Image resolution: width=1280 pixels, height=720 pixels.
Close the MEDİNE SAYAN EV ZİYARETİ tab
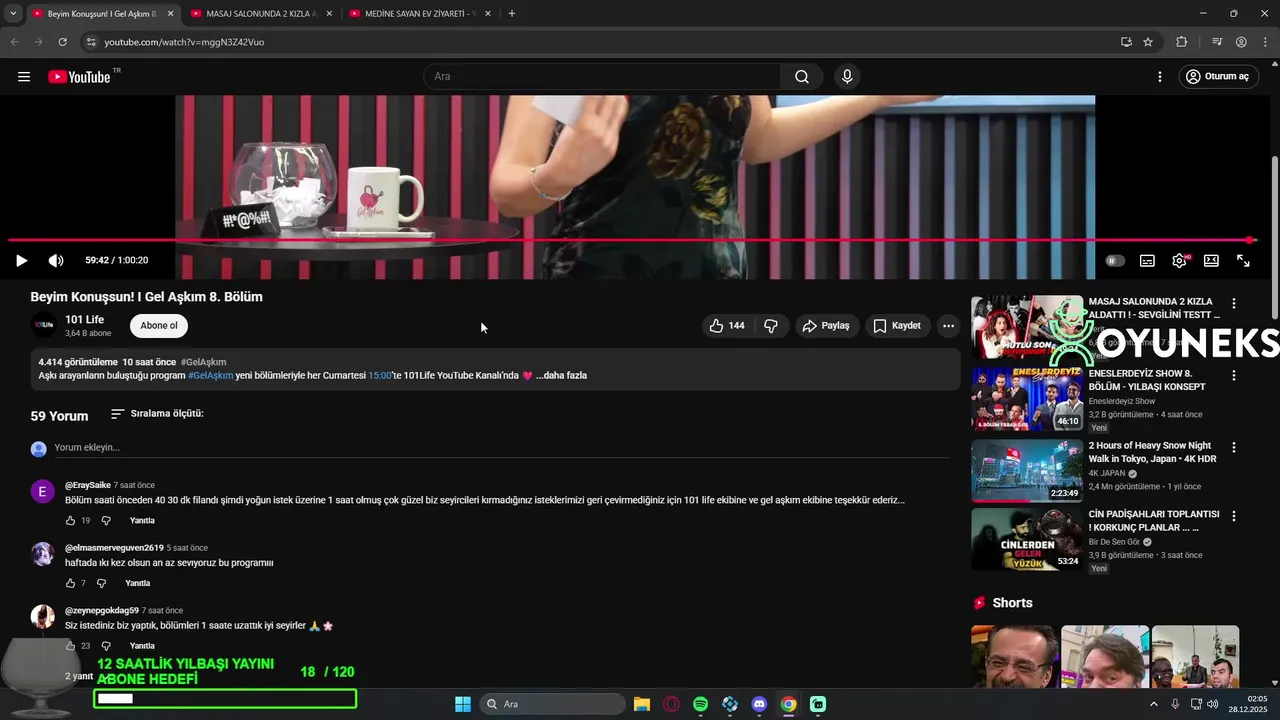[488, 14]
